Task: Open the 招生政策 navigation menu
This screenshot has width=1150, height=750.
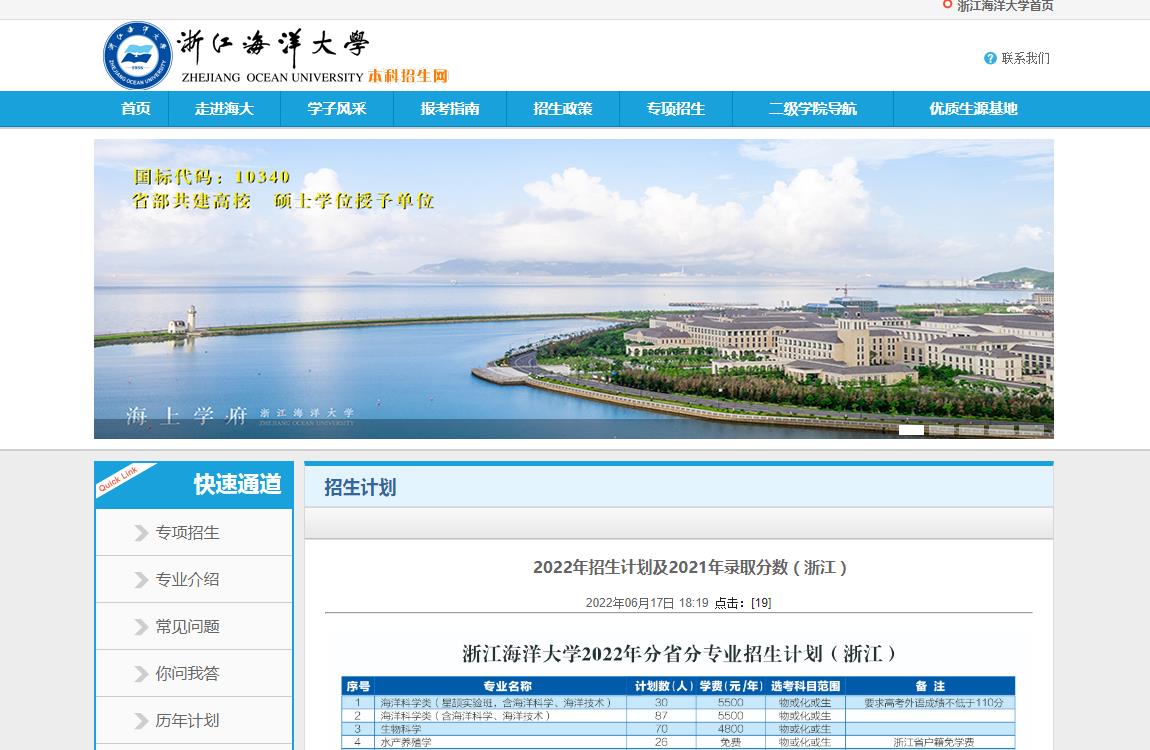Action: (563, 109)
